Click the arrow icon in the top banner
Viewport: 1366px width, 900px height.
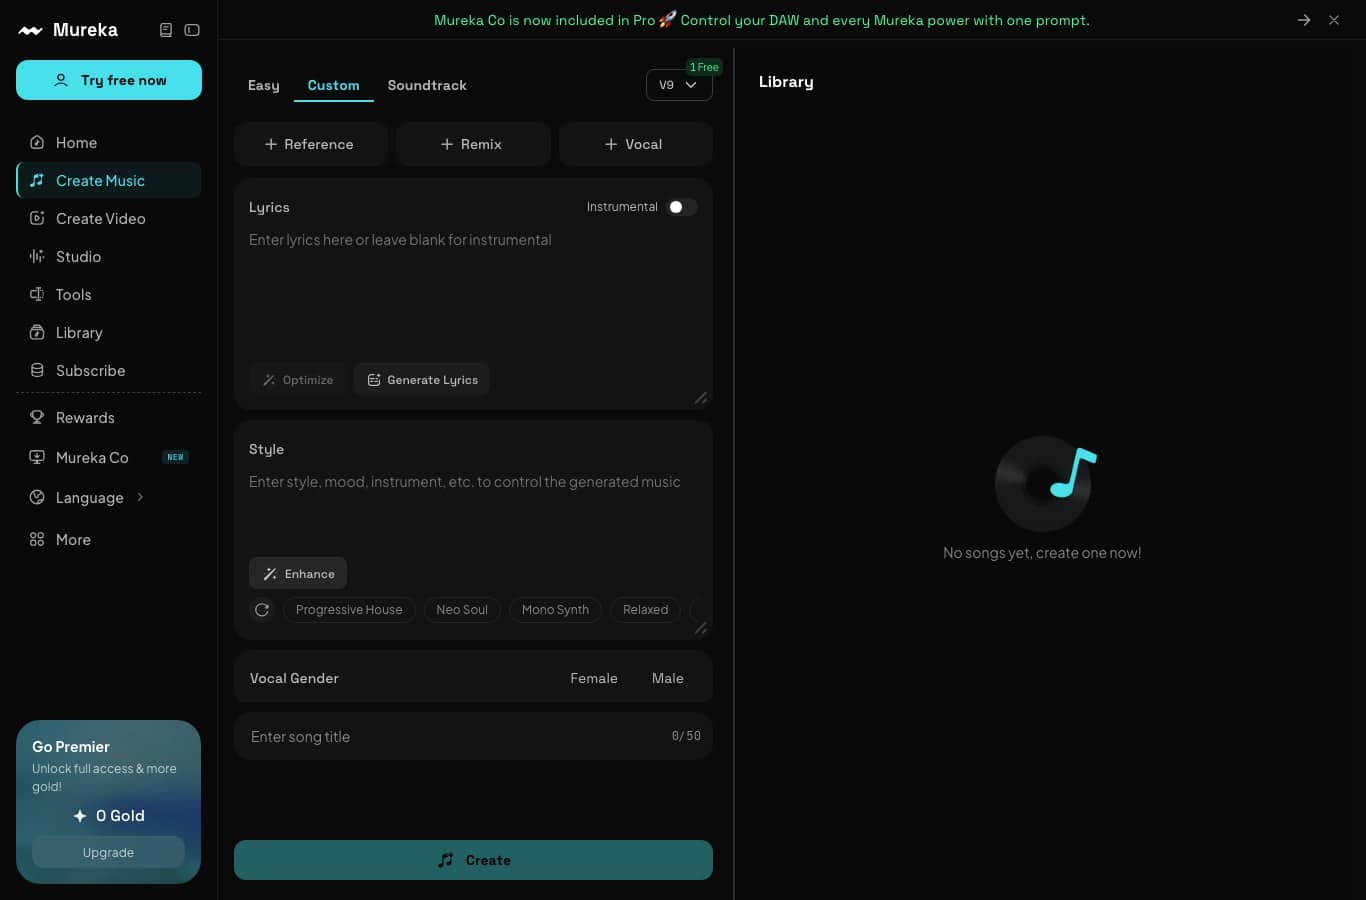click(1304, 20)
